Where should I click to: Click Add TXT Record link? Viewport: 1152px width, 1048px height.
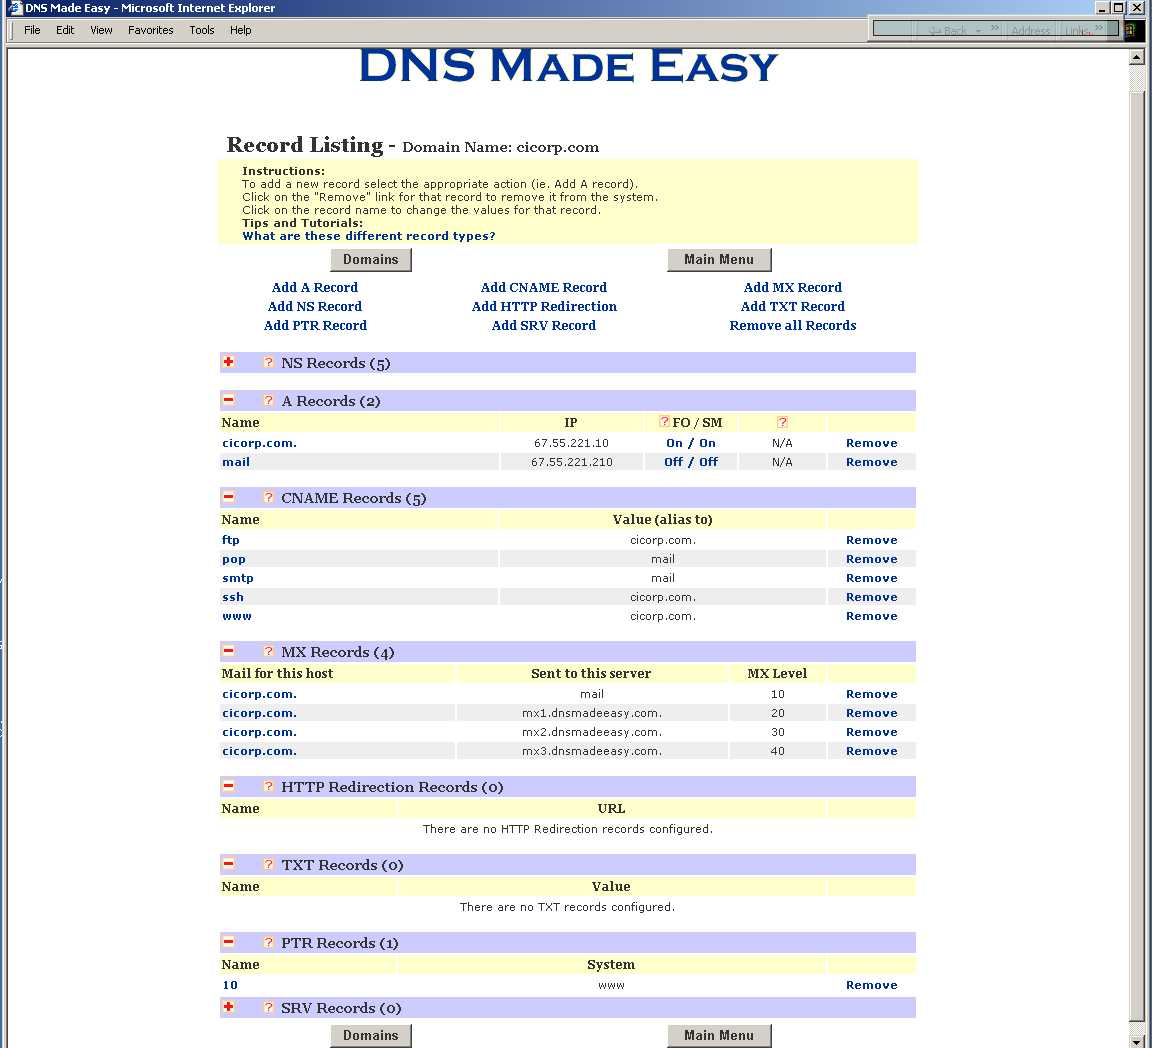793,306
